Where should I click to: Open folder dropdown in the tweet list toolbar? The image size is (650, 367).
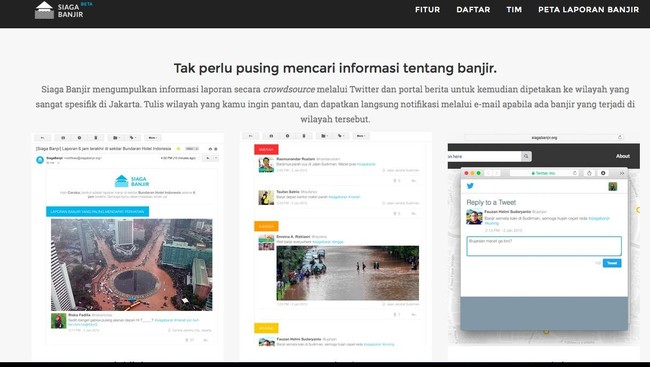pyautogui.click(x=324, y=136)
